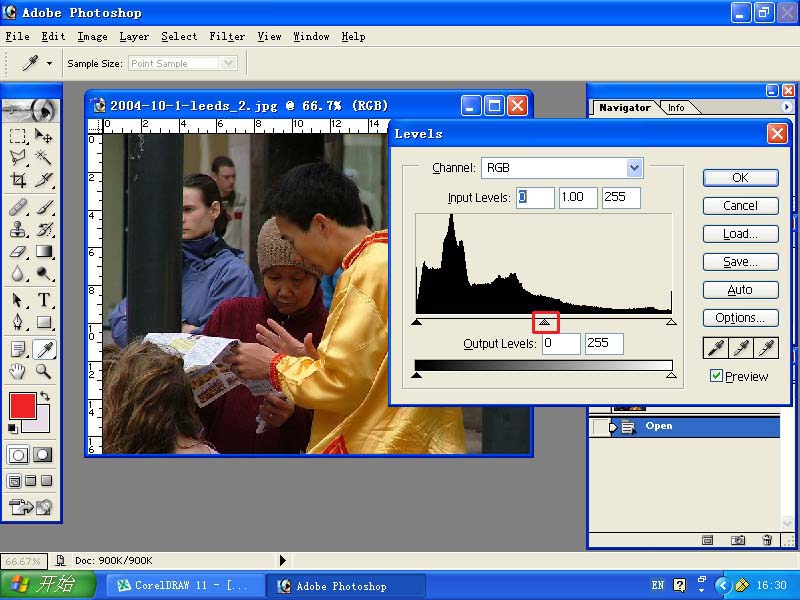Toggle the Preview checkbox in Levels
800x600 pixels.
(x=716, y=376)
